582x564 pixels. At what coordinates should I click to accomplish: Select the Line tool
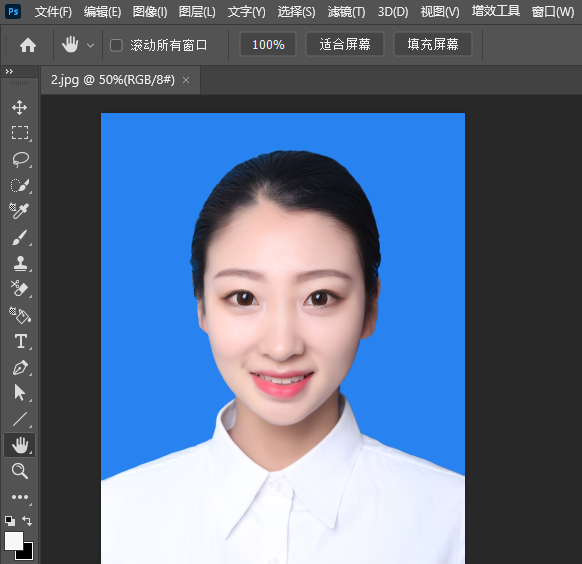20,419
